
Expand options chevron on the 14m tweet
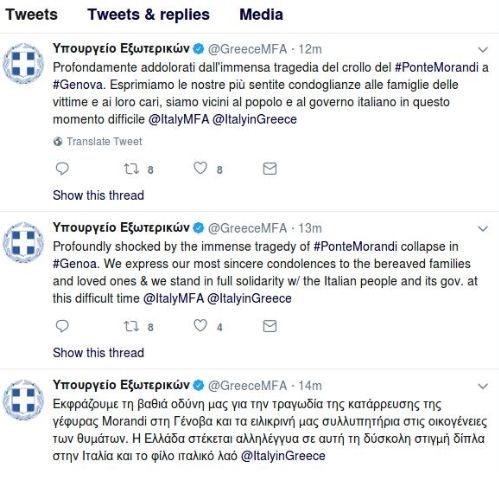click(x=483, y=386)
